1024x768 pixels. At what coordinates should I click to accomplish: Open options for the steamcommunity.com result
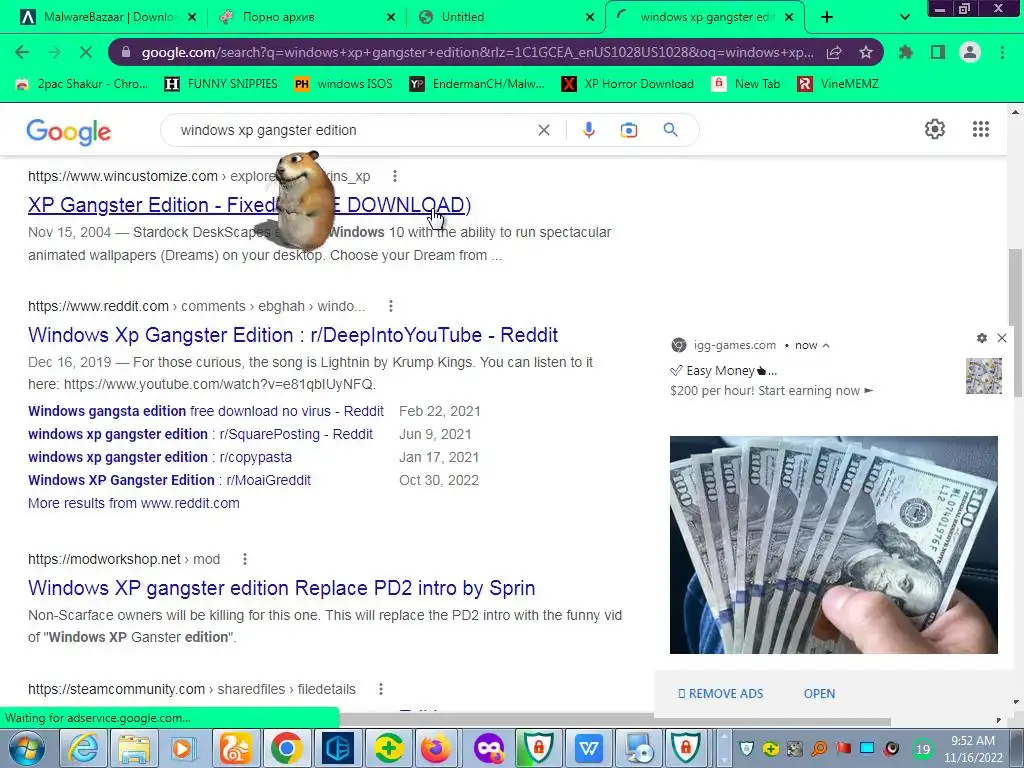coord(381,689)
